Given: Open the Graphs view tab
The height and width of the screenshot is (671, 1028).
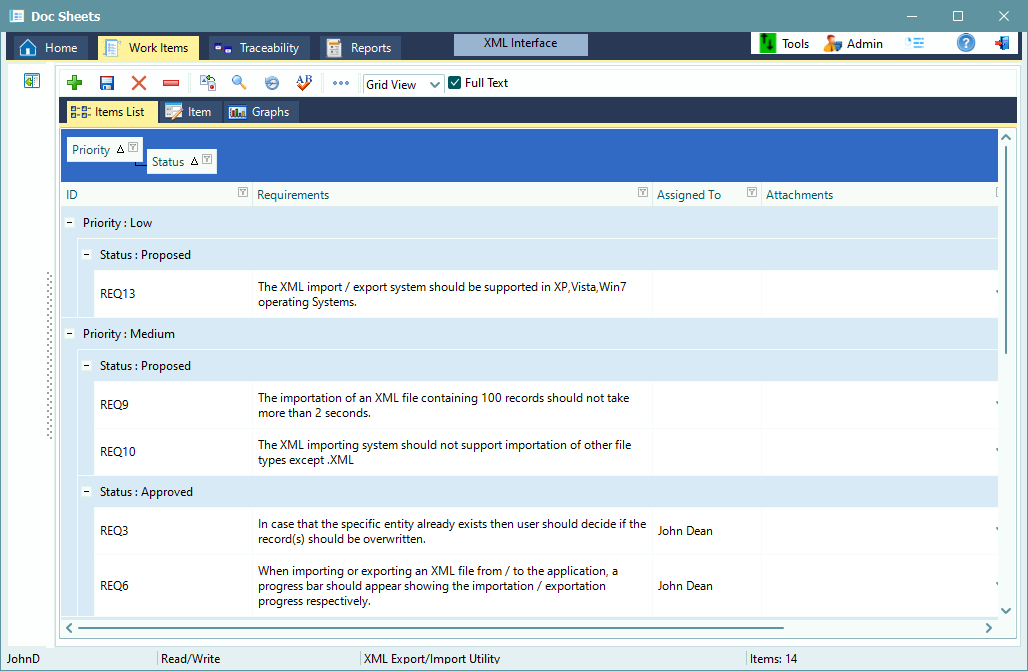Looking at the screenshot, I should coord(260,112).
